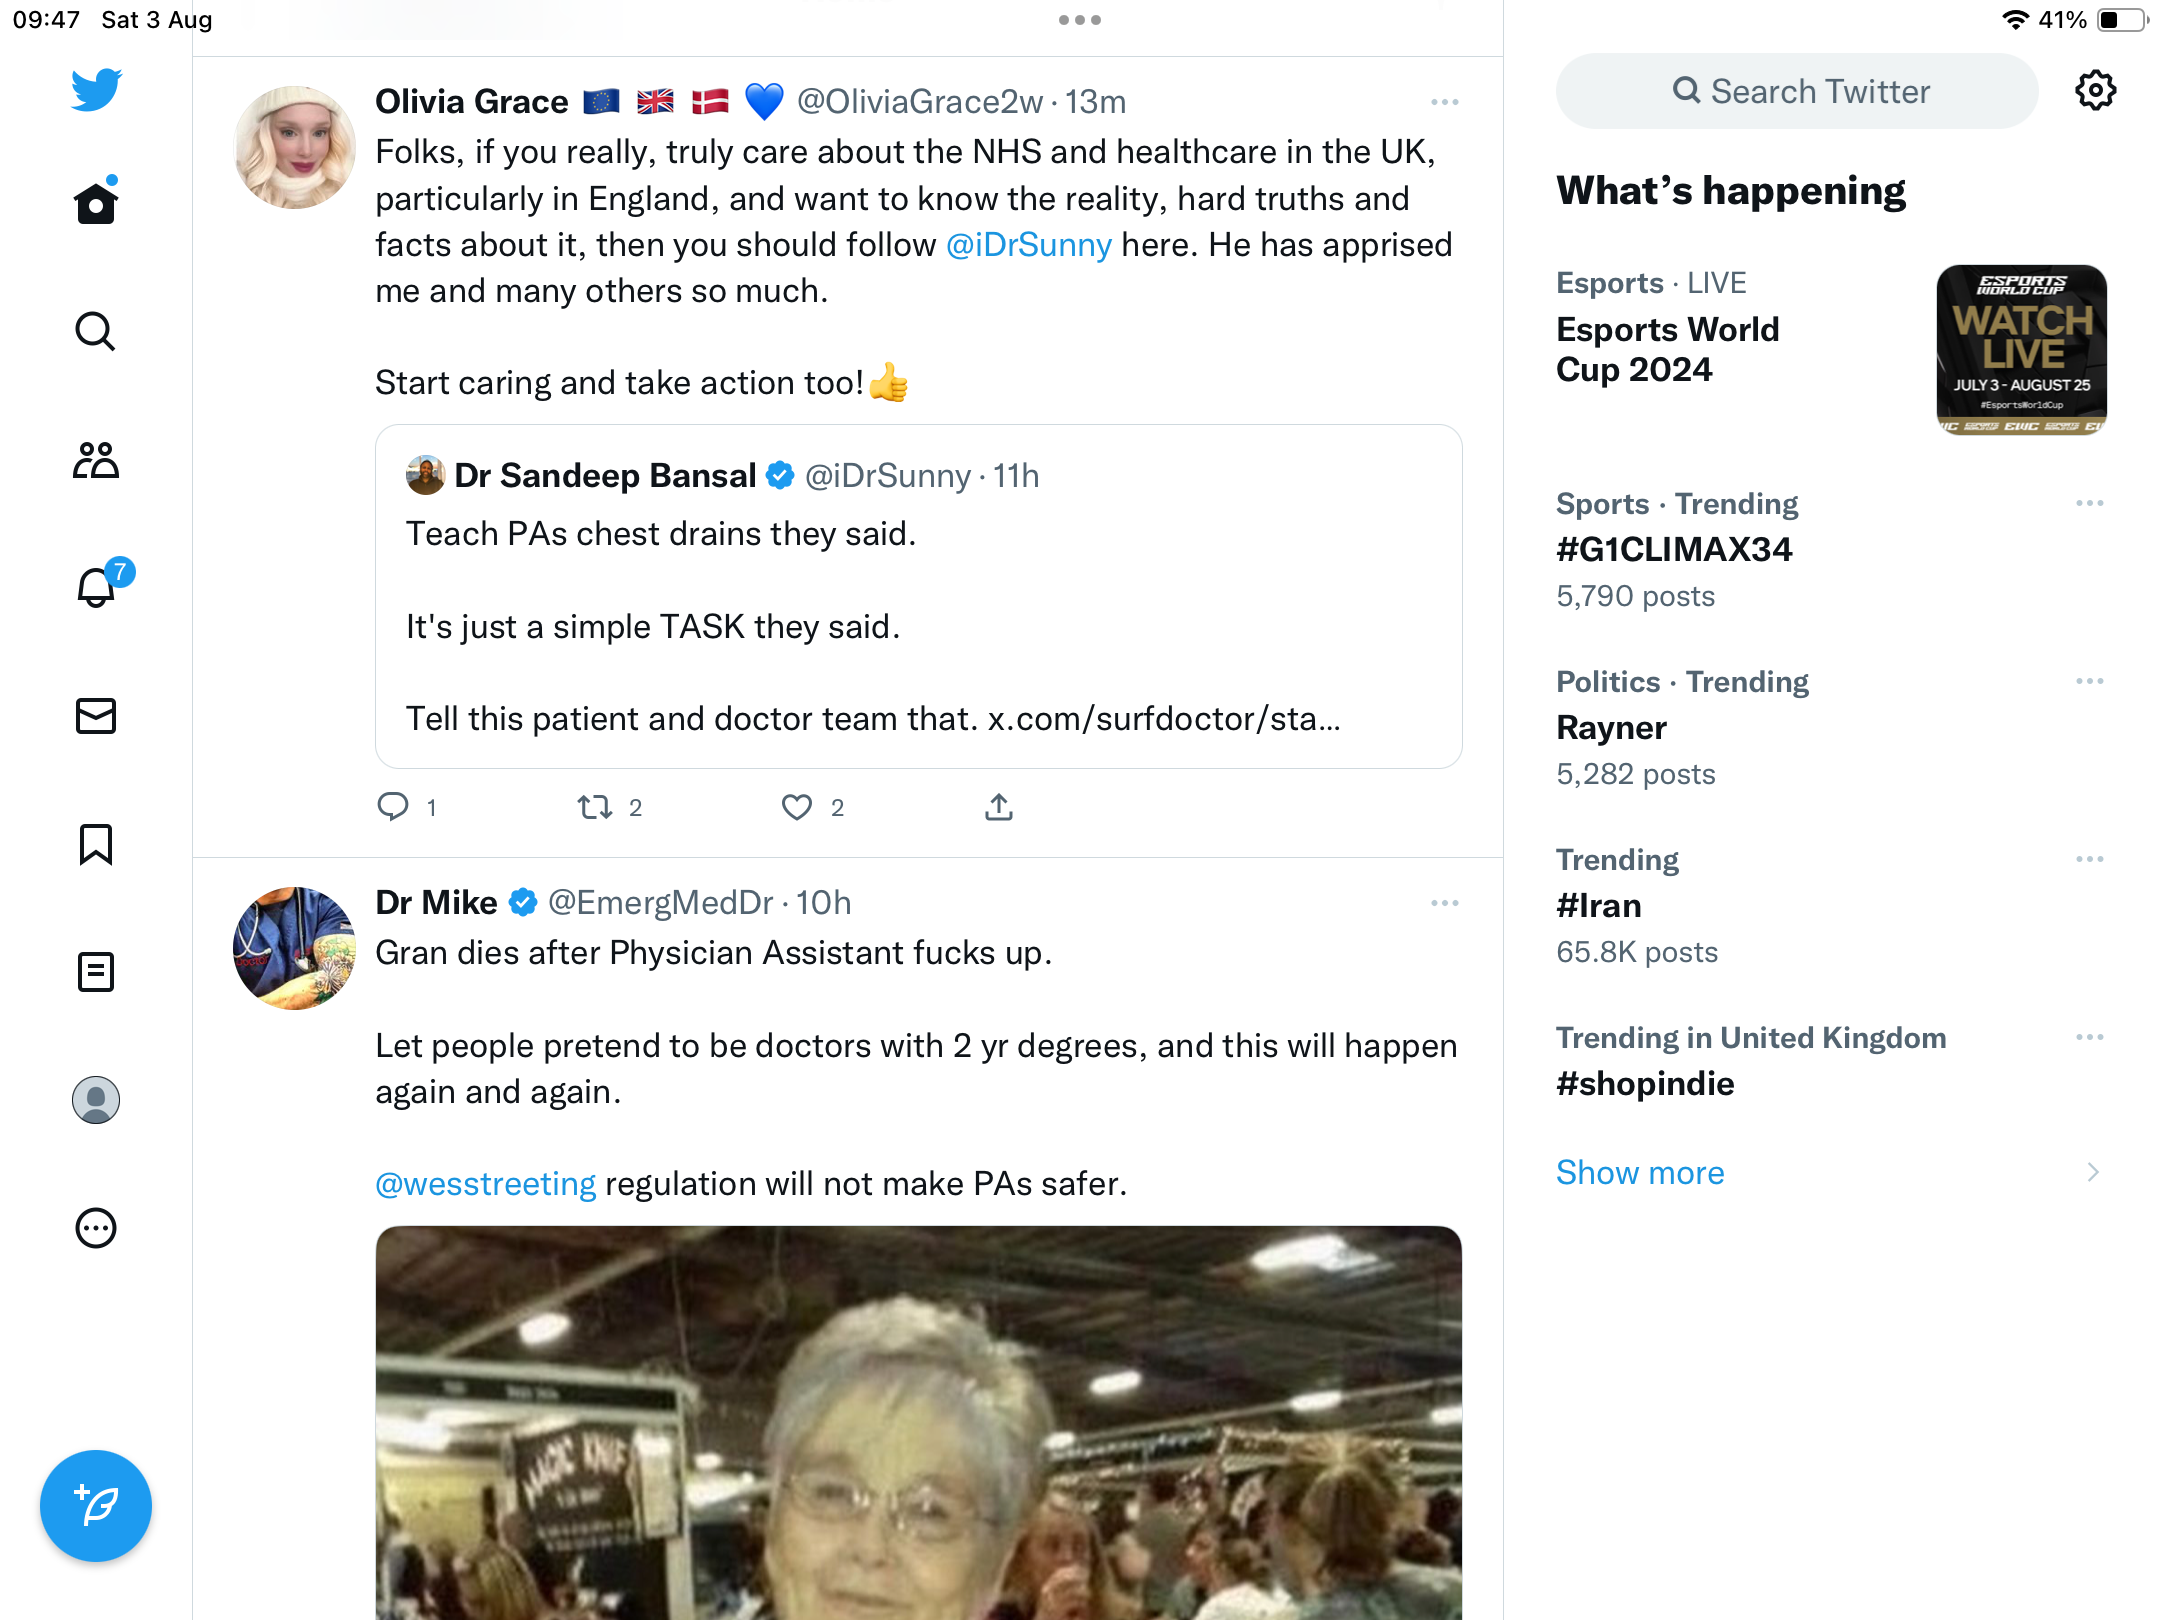2160x1620 pixels.
Task: Retweet Olivia Grace's post
Action: point(595,807)
